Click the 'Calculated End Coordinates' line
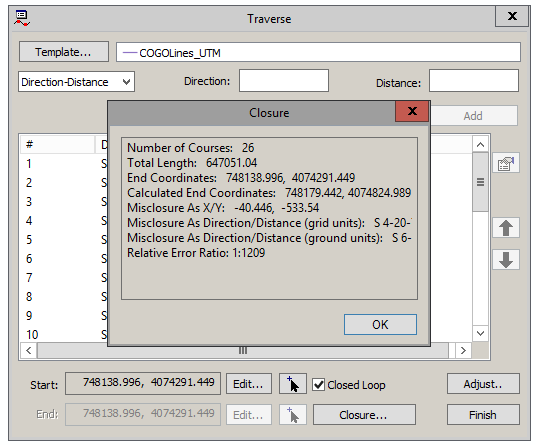 [269, 193]
